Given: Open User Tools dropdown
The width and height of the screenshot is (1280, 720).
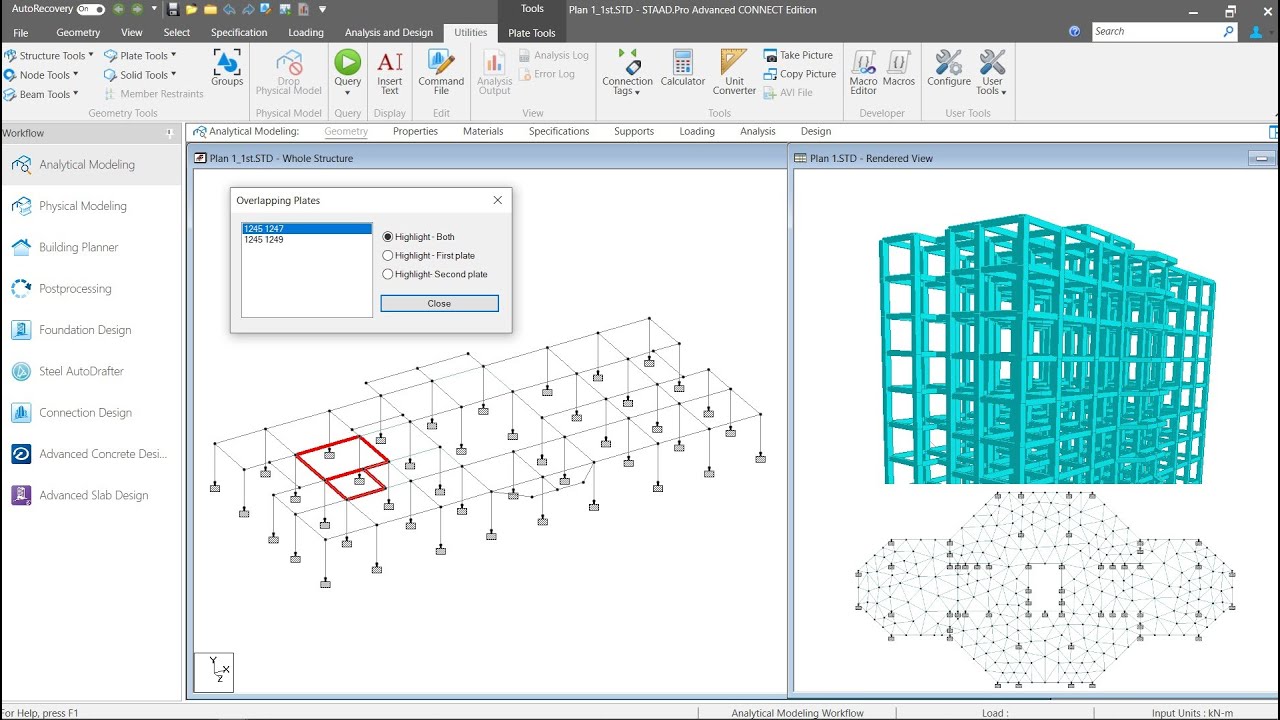Looking at the screenshot, I should tap(992, 72).
